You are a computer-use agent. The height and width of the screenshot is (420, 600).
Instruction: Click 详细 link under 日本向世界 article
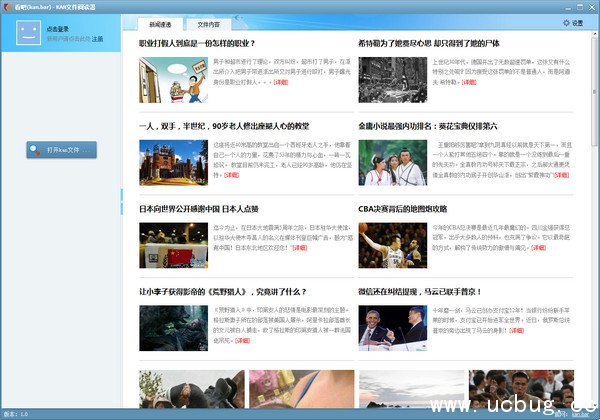tap(299, 246)
